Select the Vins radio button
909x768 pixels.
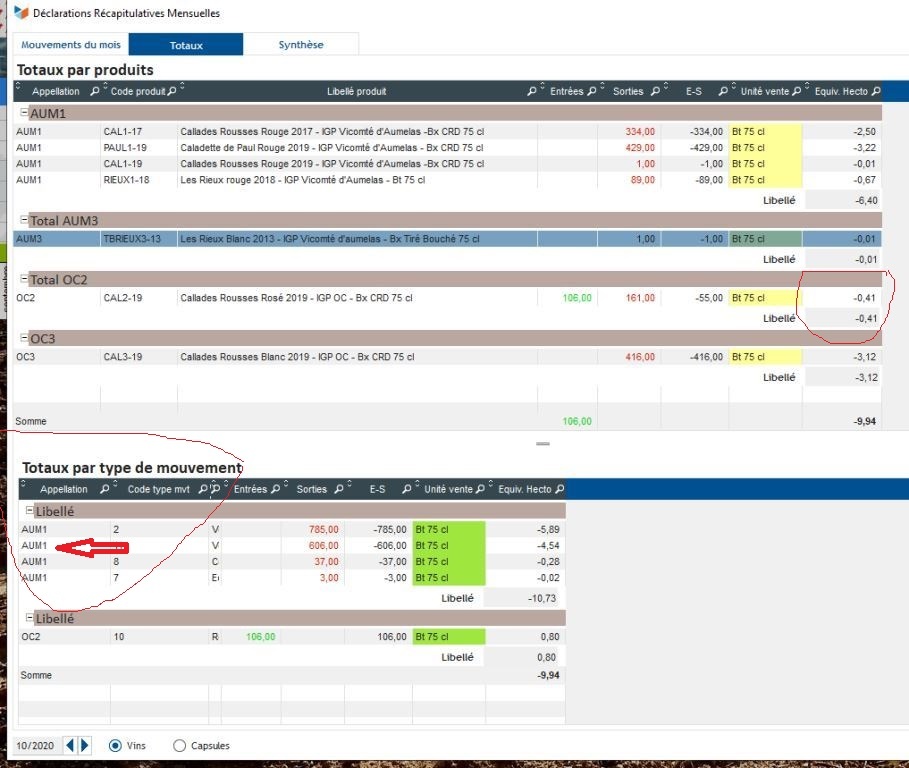[x=115, y=745]
